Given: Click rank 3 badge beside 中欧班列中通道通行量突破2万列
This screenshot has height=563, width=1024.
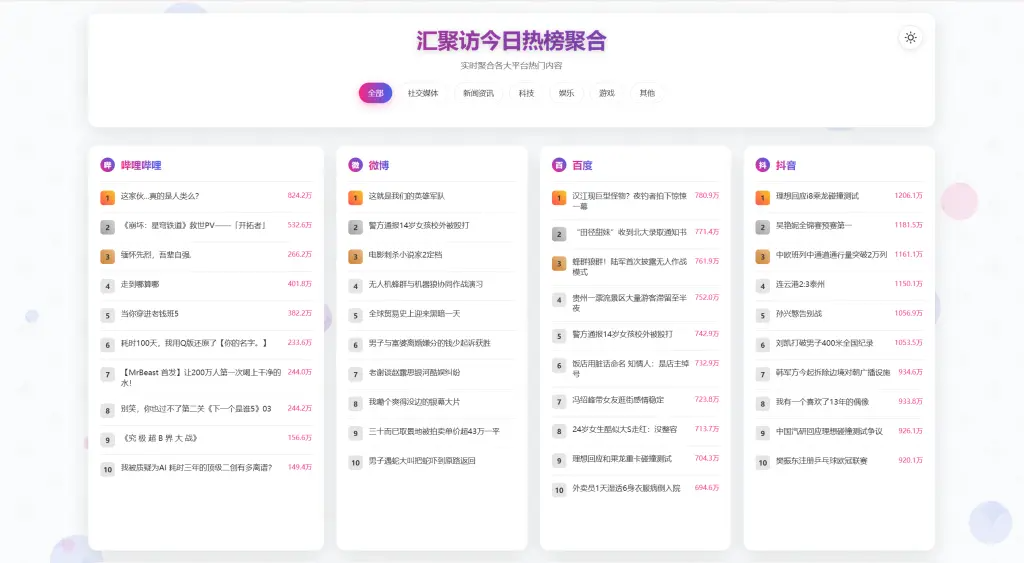Looking at the screenshot, I should point(763,257).
